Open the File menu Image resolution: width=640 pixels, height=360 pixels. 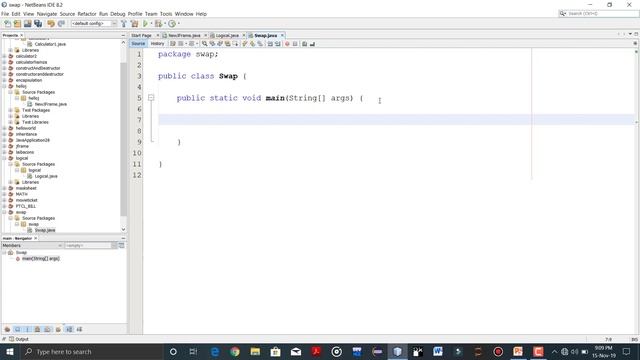coord(5,14)
